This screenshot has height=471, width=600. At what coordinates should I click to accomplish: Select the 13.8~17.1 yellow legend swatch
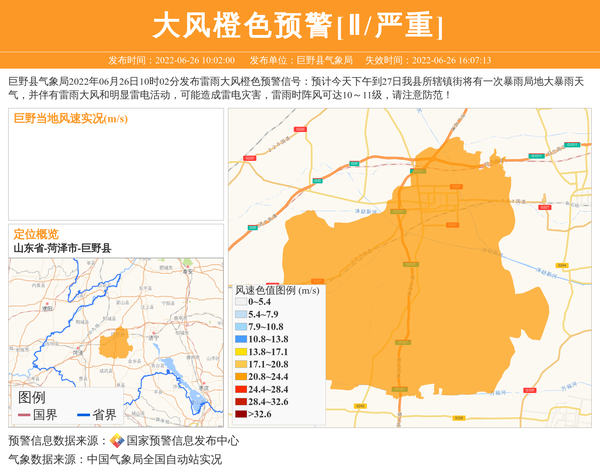tap(240, 352)
